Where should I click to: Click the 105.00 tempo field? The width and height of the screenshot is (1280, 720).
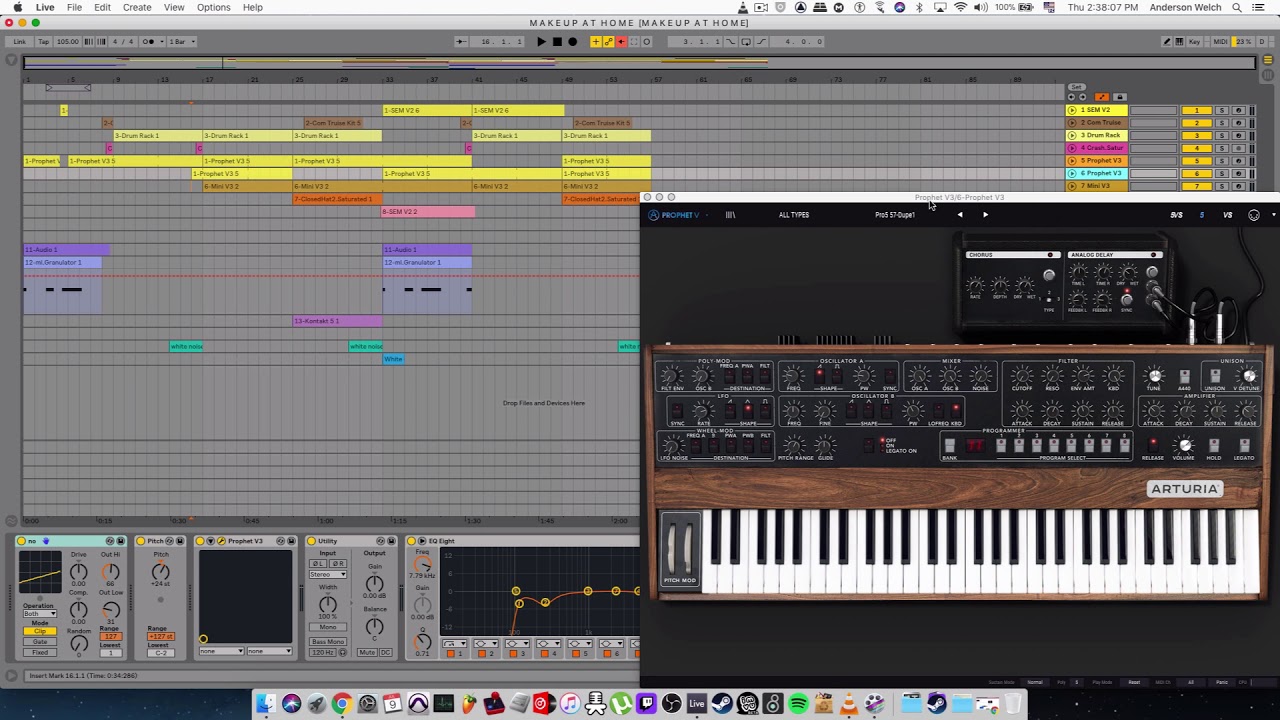pos(68,41)
